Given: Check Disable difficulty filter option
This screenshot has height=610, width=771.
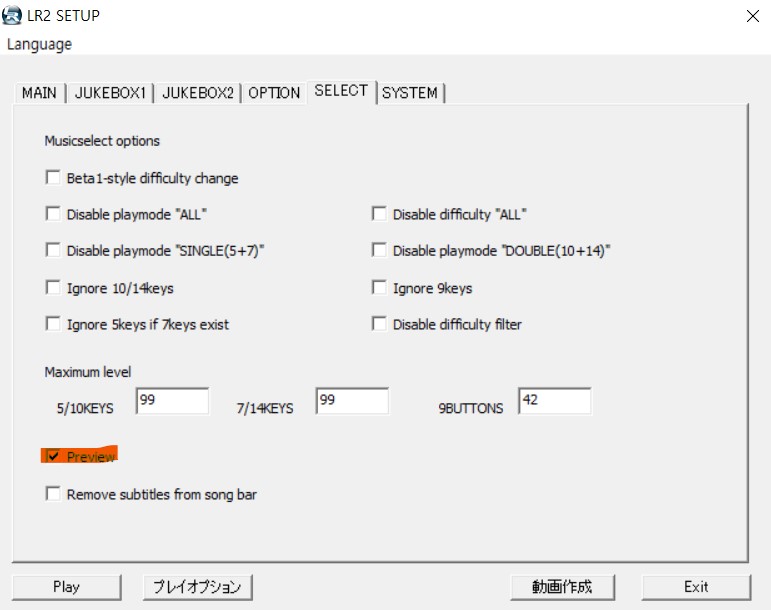Looking at the screenshot, I should pyautogui.click(x=379, y=324).
